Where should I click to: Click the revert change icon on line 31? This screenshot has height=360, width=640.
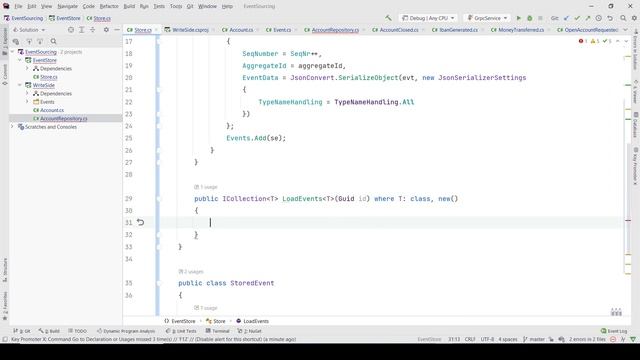pyautogui.click(x=140, y=222)
